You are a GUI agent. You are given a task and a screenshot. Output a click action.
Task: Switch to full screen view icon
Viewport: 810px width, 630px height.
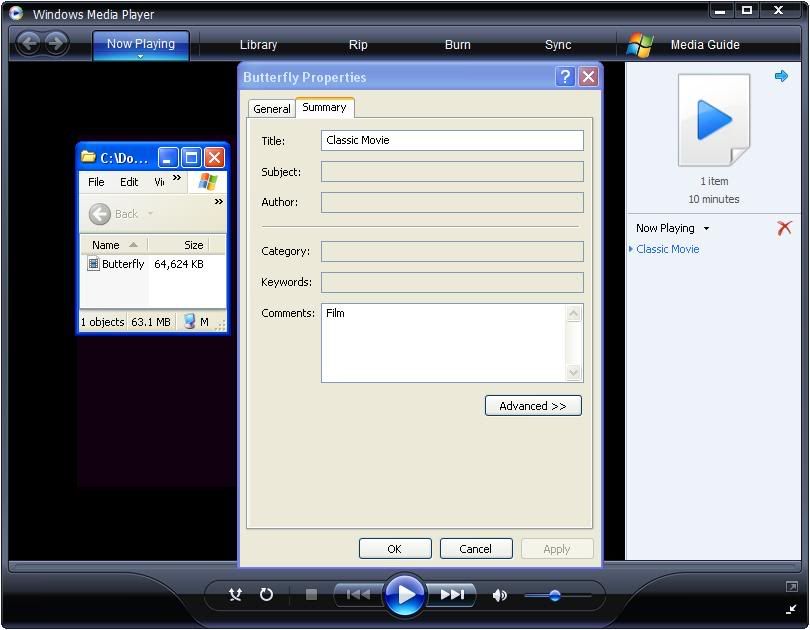click(791, 587)
